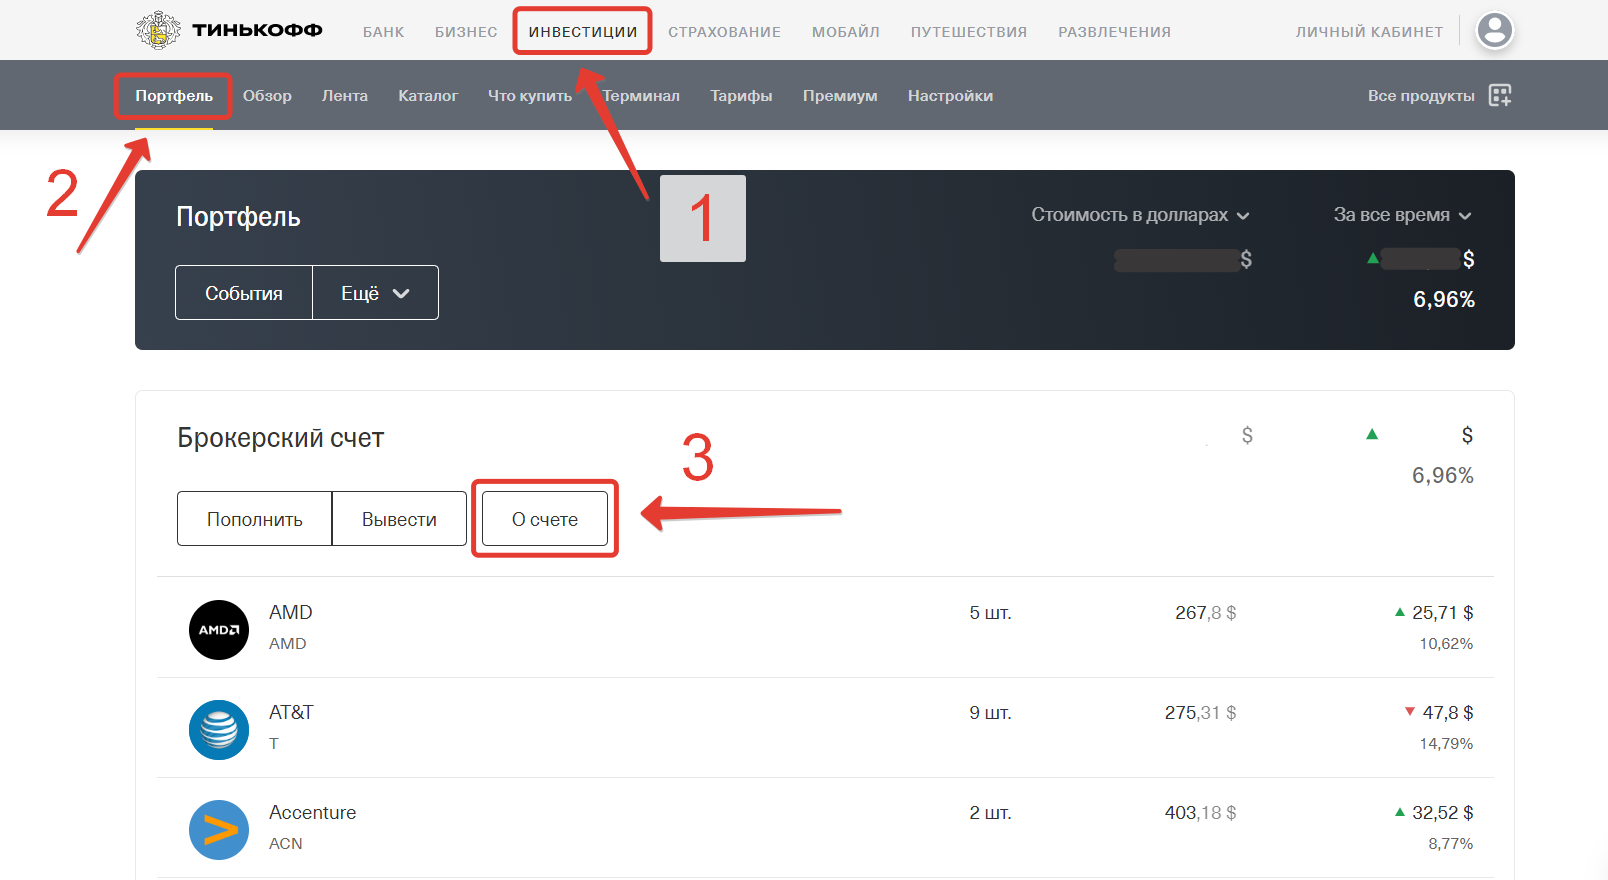The width and height of the screenshot is (1608, 880).
Task: Switch to the Обзор tab
Action: [x=267, y=96]
